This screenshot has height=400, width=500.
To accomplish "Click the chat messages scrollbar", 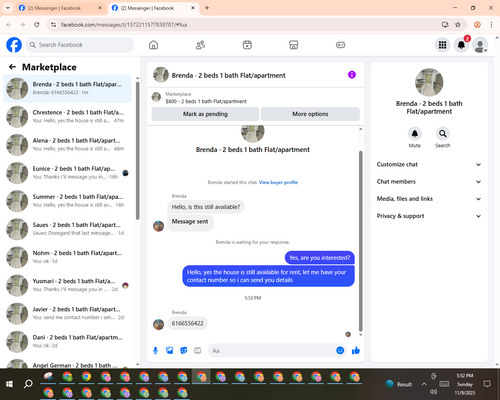I will click(x=360, y=241).
